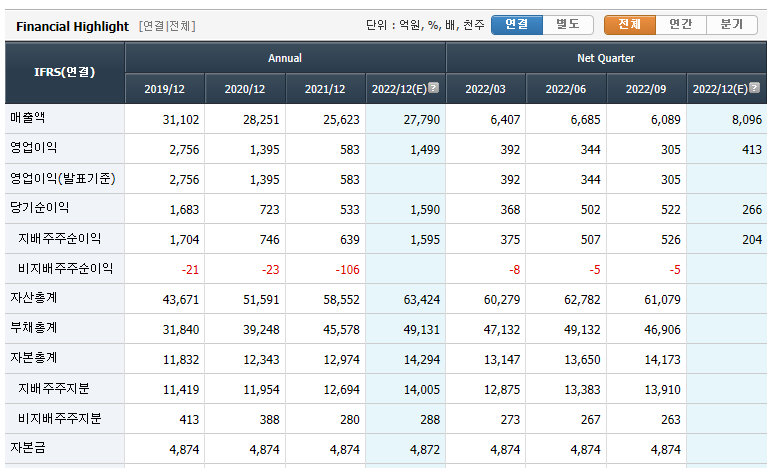Click the 288 non-controlling equity estimate
Viewport: 774px width, 468px height.
pyautogui.click(x=430, y=420)
